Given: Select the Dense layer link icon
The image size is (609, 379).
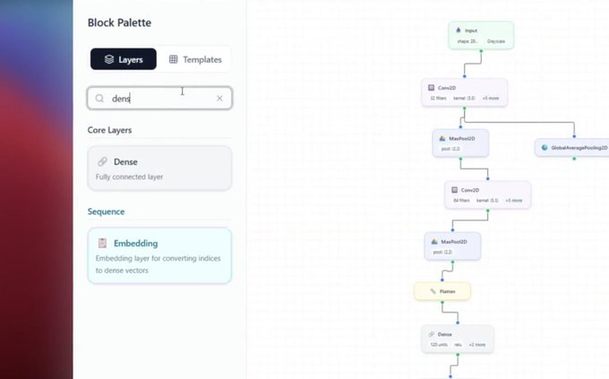Looking at the screenshot, I should click(x=103, y=162).
